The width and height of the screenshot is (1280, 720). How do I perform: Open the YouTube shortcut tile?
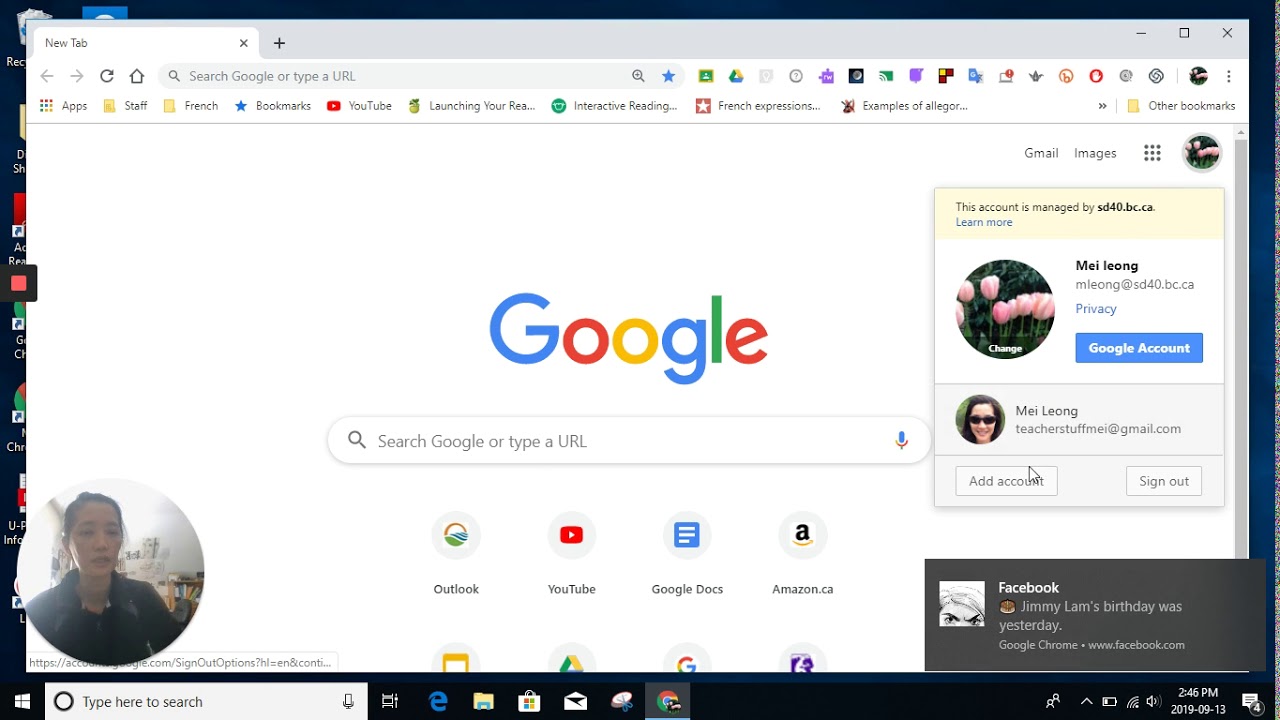[x=572, y=554]
